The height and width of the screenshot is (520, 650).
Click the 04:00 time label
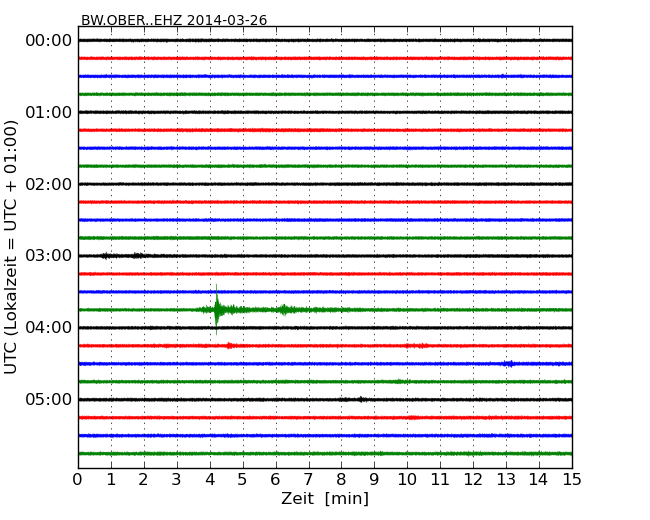(49, 328)
